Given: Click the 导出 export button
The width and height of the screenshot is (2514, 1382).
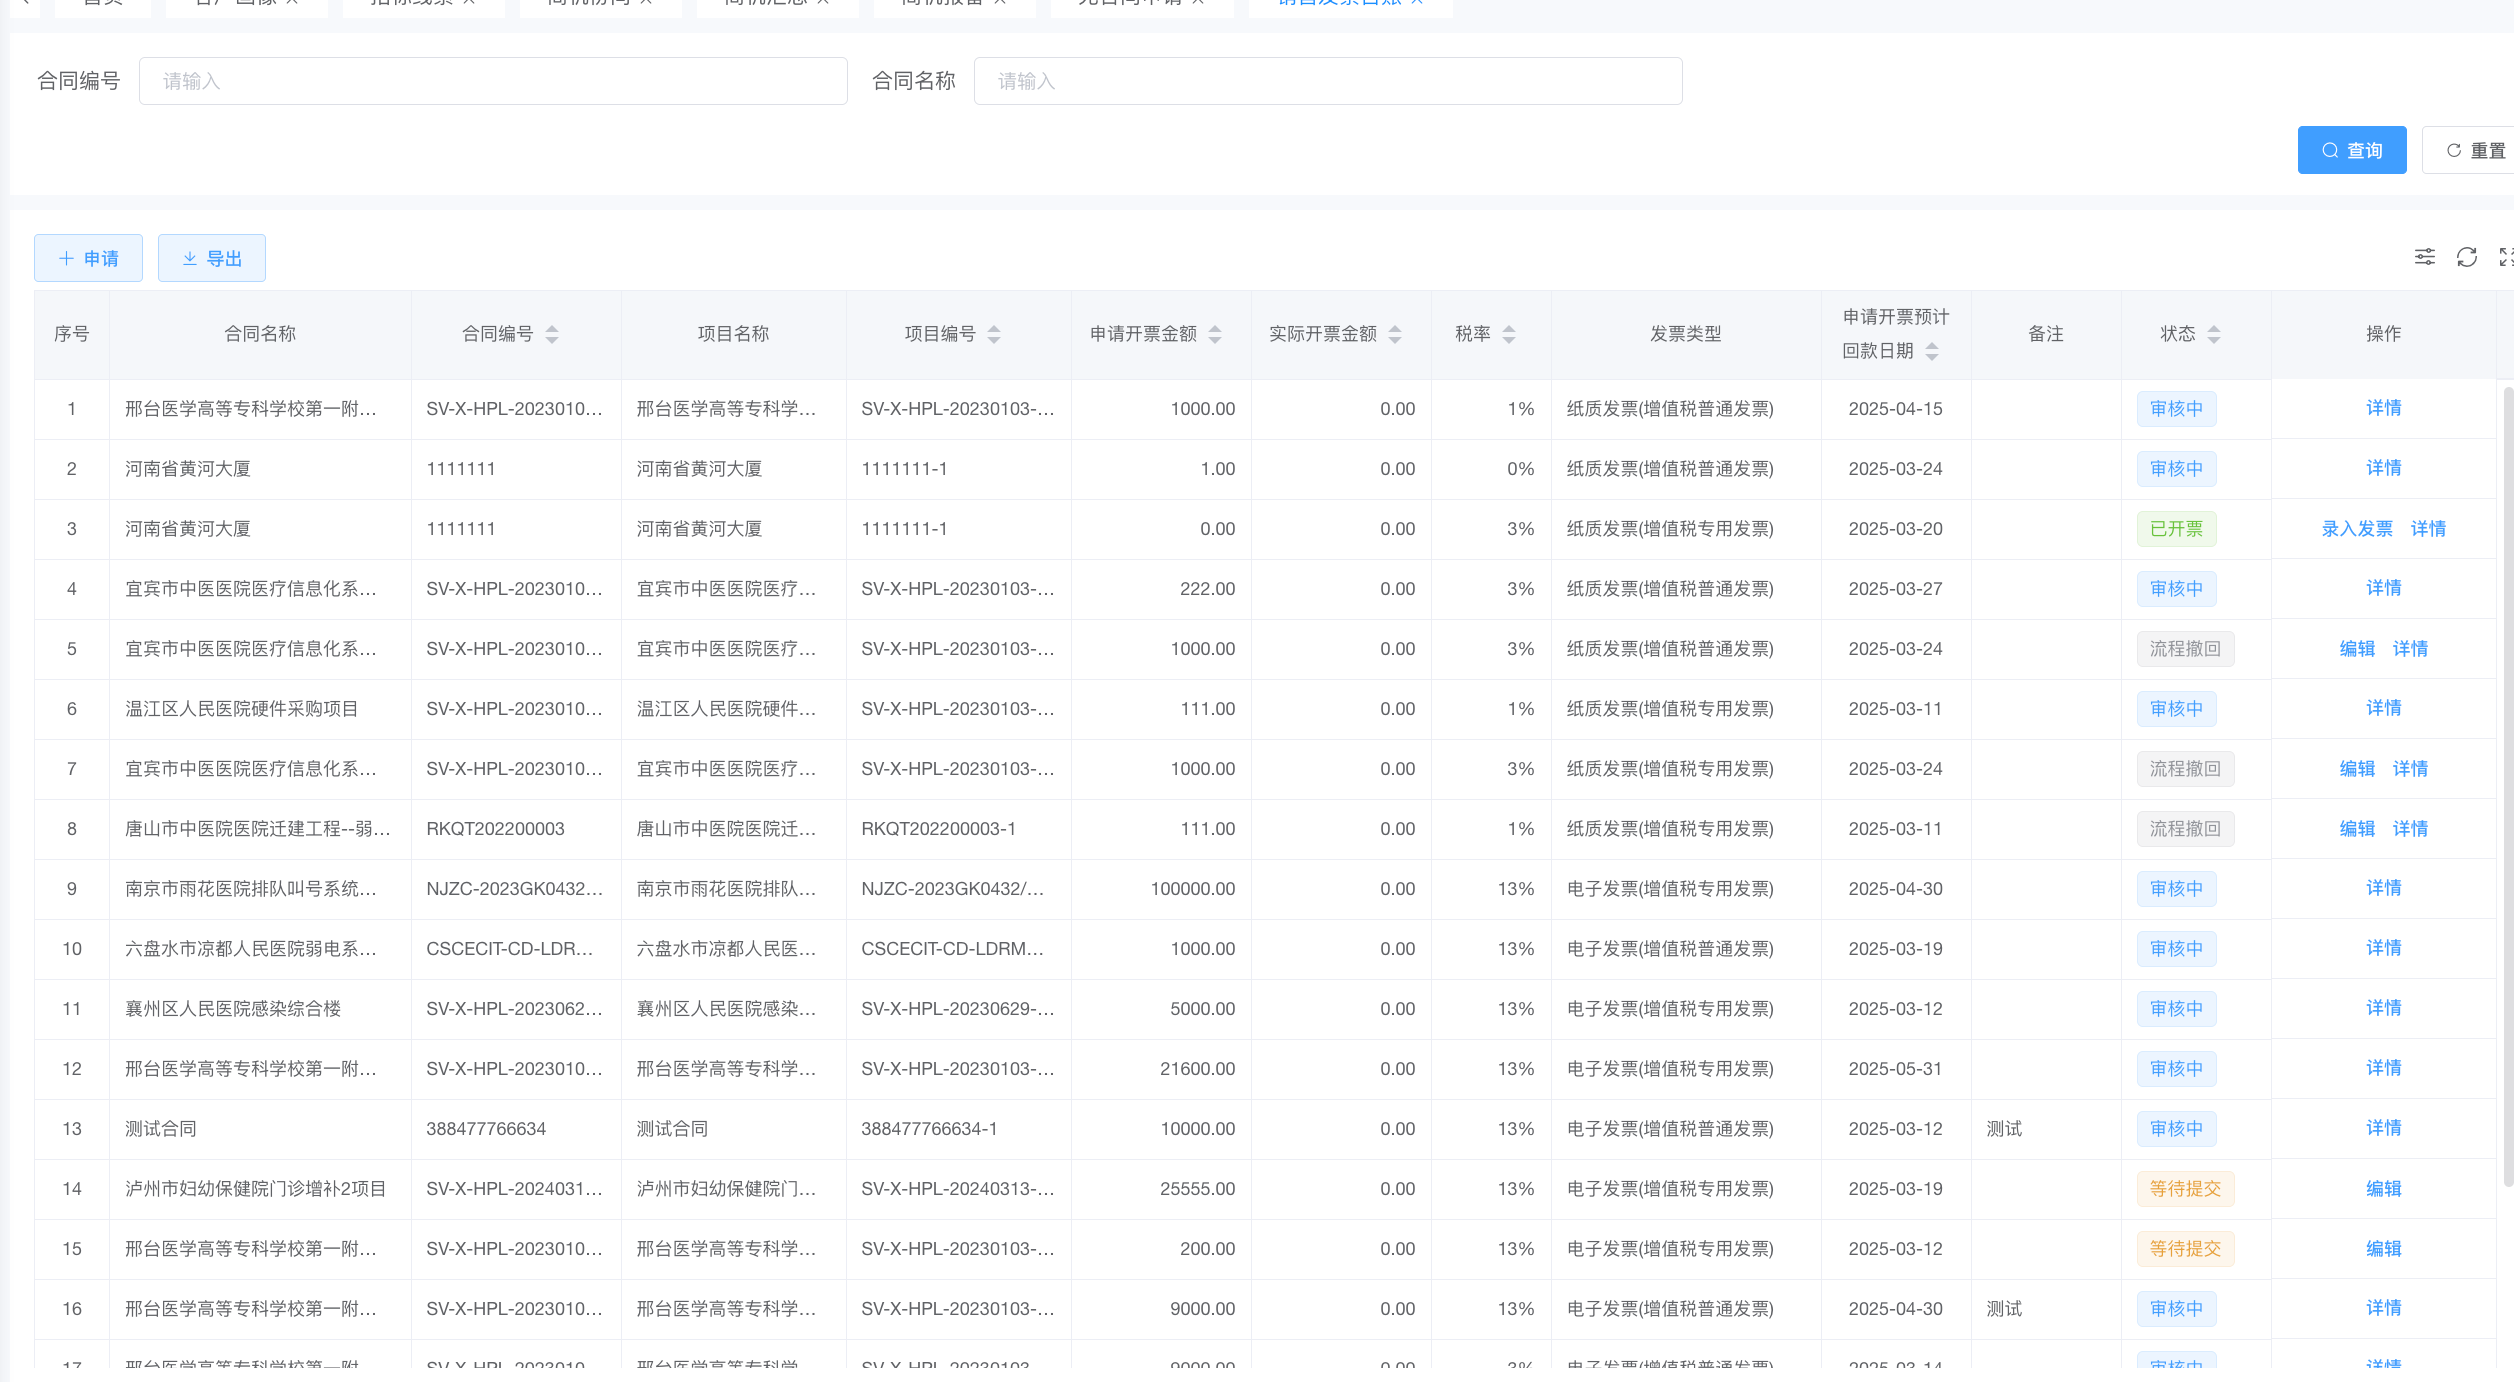Looking at the screenshot, I should click(212, 258).
